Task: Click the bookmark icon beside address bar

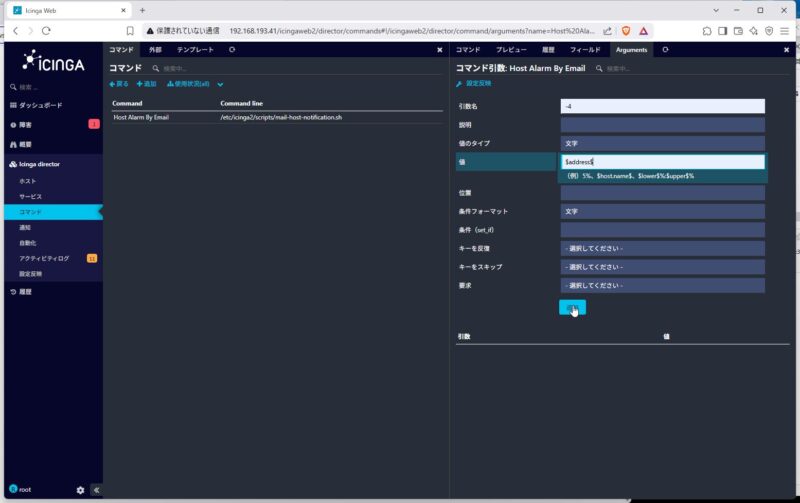Action: pos(130,31)
